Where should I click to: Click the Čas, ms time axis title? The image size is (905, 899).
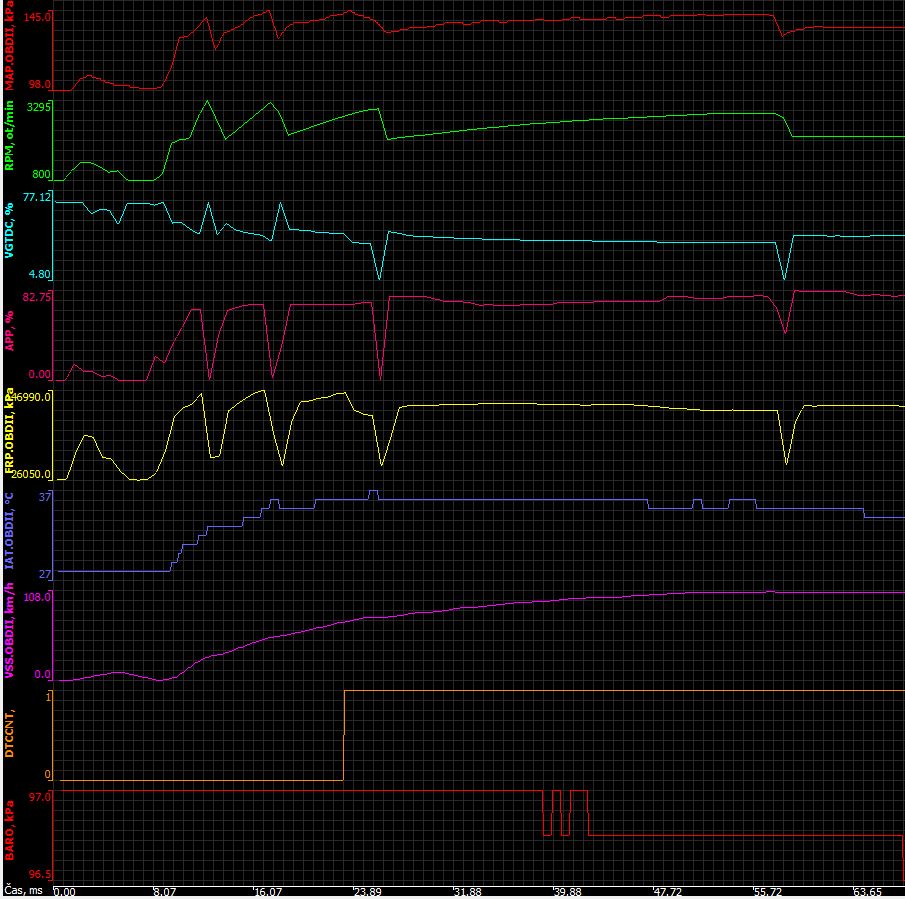pyautogui.click(x=23, y=889)
